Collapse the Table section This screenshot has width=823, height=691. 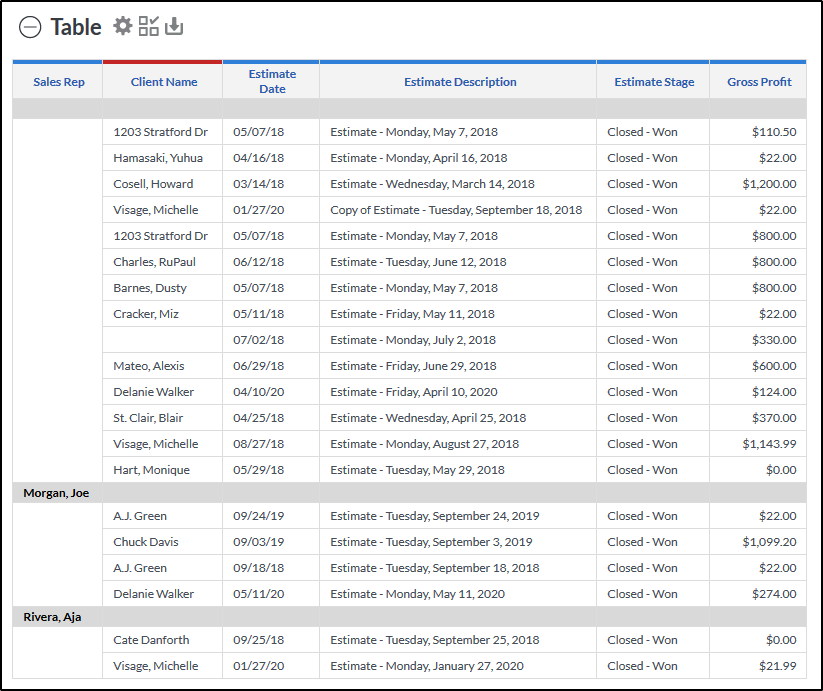coord(30,27)
